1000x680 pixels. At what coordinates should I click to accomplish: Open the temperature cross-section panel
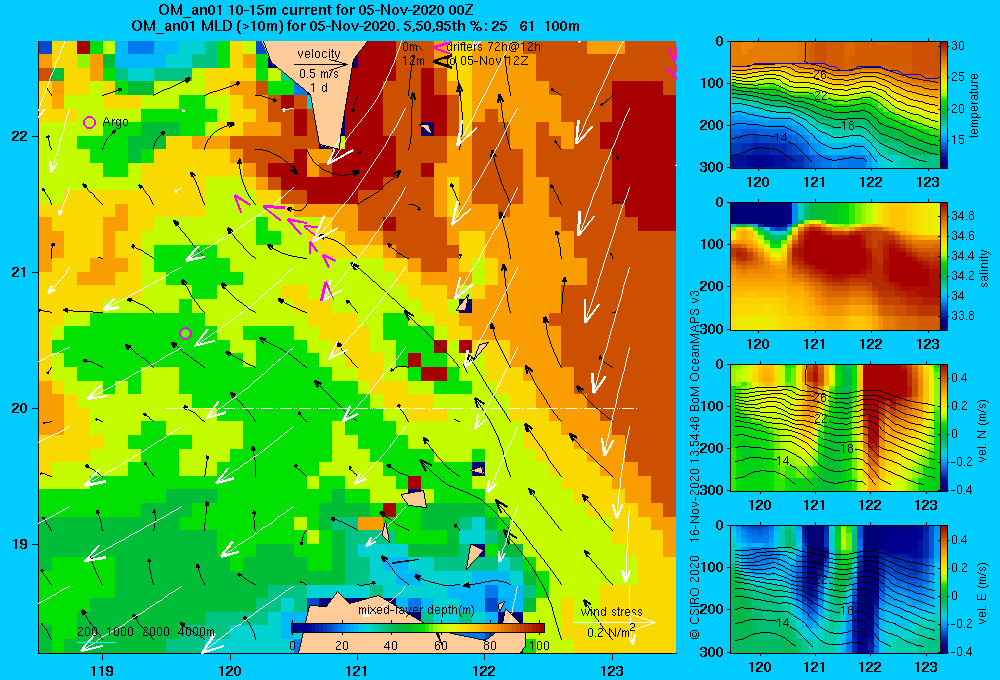click(x=834, y=105)
